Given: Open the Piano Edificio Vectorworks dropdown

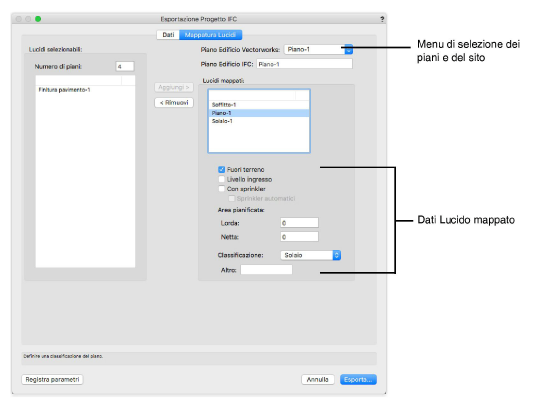Looking at the screenshot, I should point(318,49).
